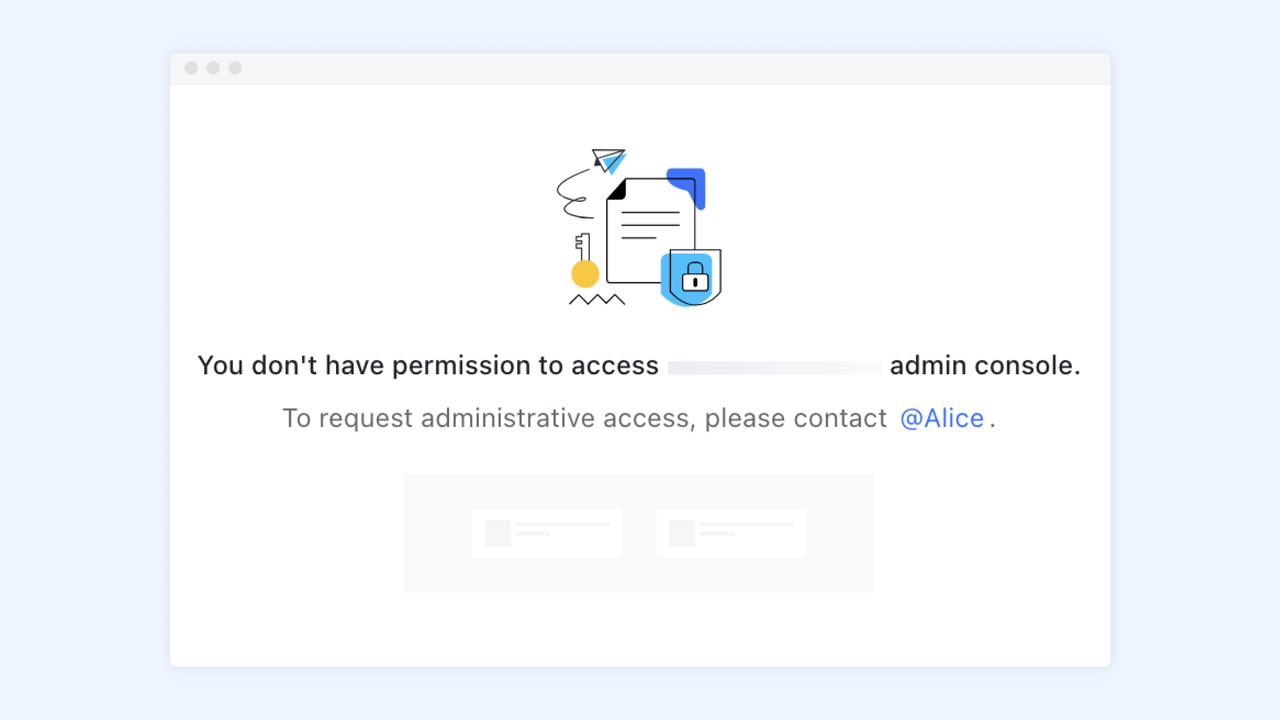Image resolution: width=1280 pixels, height=720 pixels.
Task: Click the folded black corner of the document
Action: click(x=617, y=190)
